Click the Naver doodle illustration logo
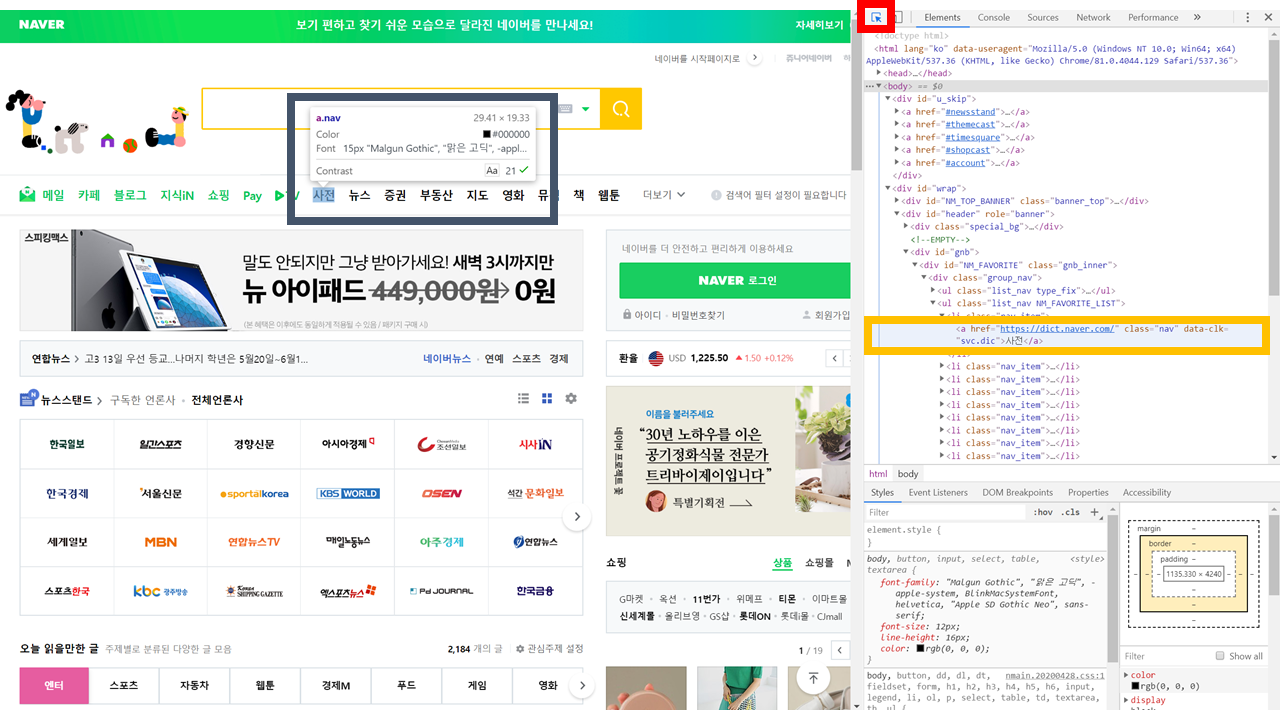This screenshot has width=1280, height=710. coord(97,121)
